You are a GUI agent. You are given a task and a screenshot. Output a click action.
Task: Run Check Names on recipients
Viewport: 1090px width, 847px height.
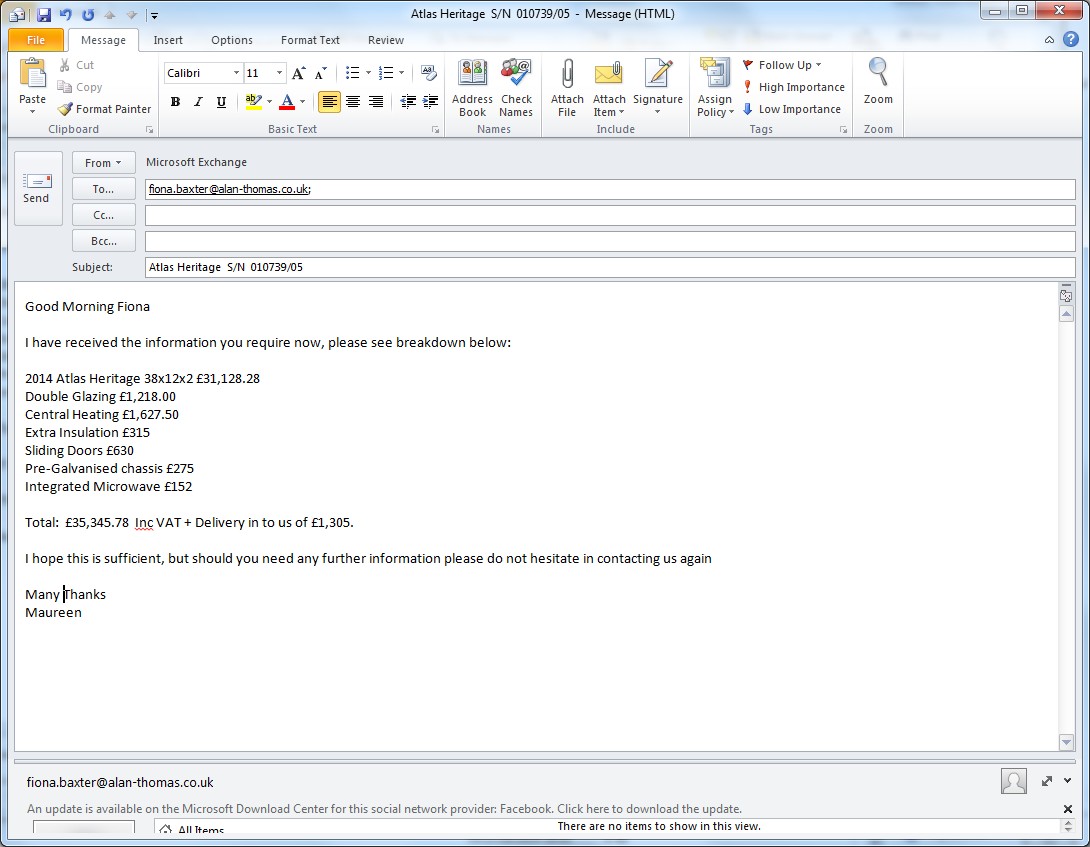click(516, 88)
